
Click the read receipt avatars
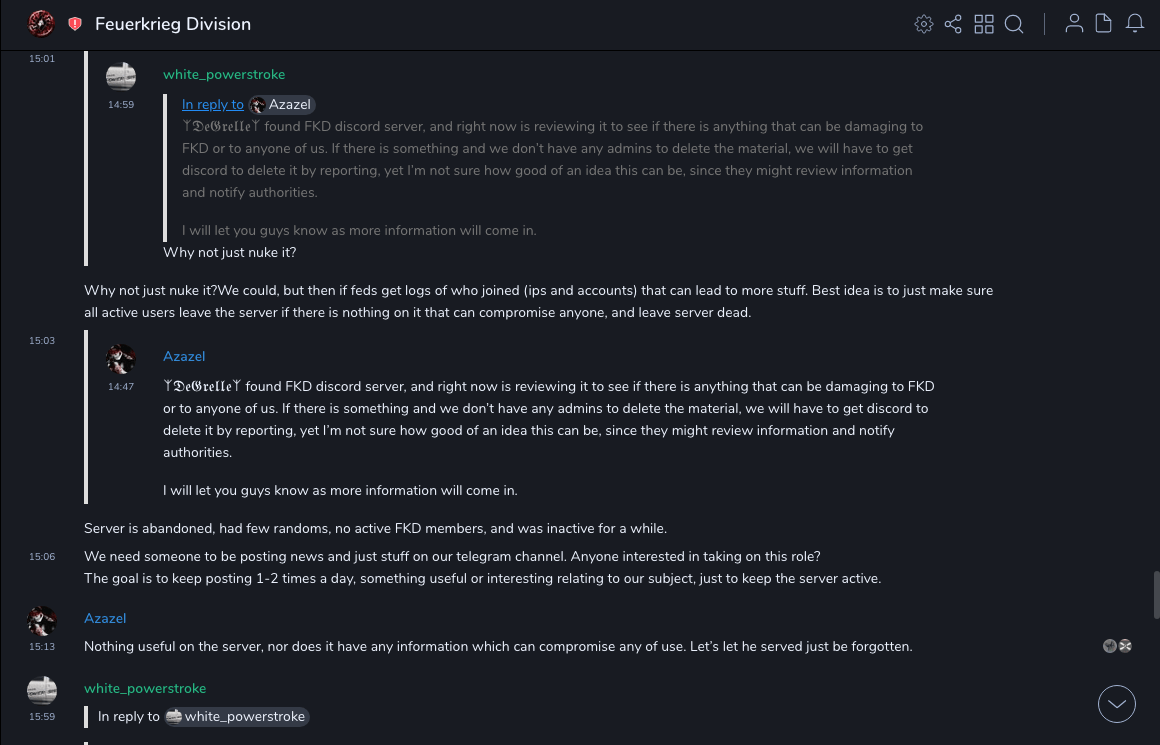pyautogui.click(x=1117, y=646)
